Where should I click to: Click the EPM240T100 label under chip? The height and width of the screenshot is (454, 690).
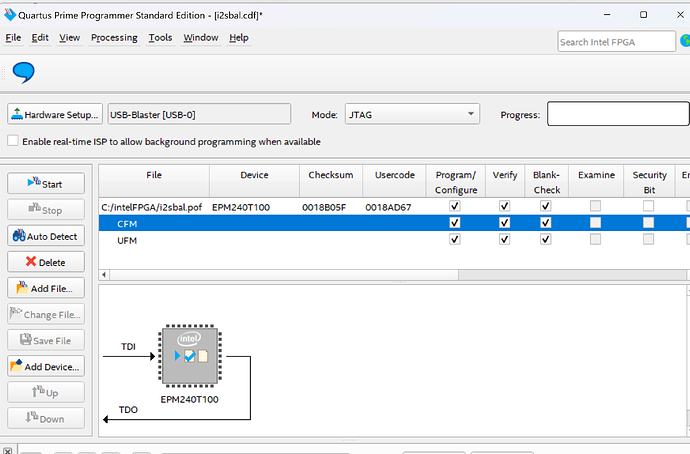(x=189, y=399)
